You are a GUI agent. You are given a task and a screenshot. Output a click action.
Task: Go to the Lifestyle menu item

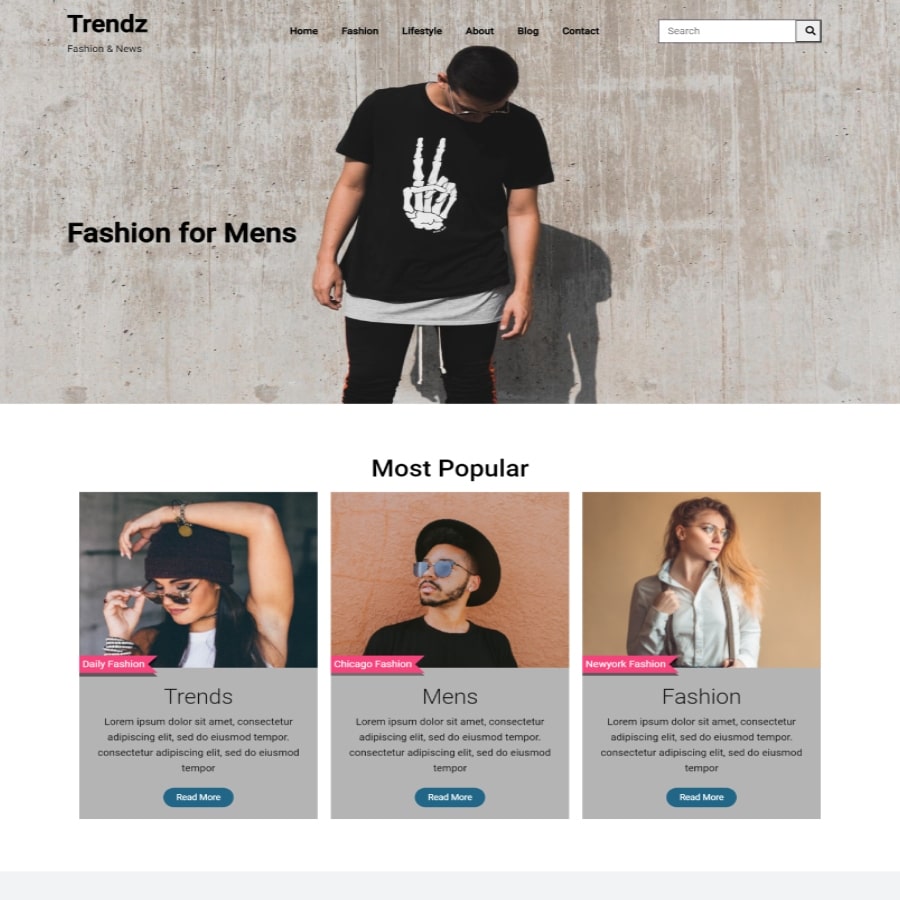(422, 31)
